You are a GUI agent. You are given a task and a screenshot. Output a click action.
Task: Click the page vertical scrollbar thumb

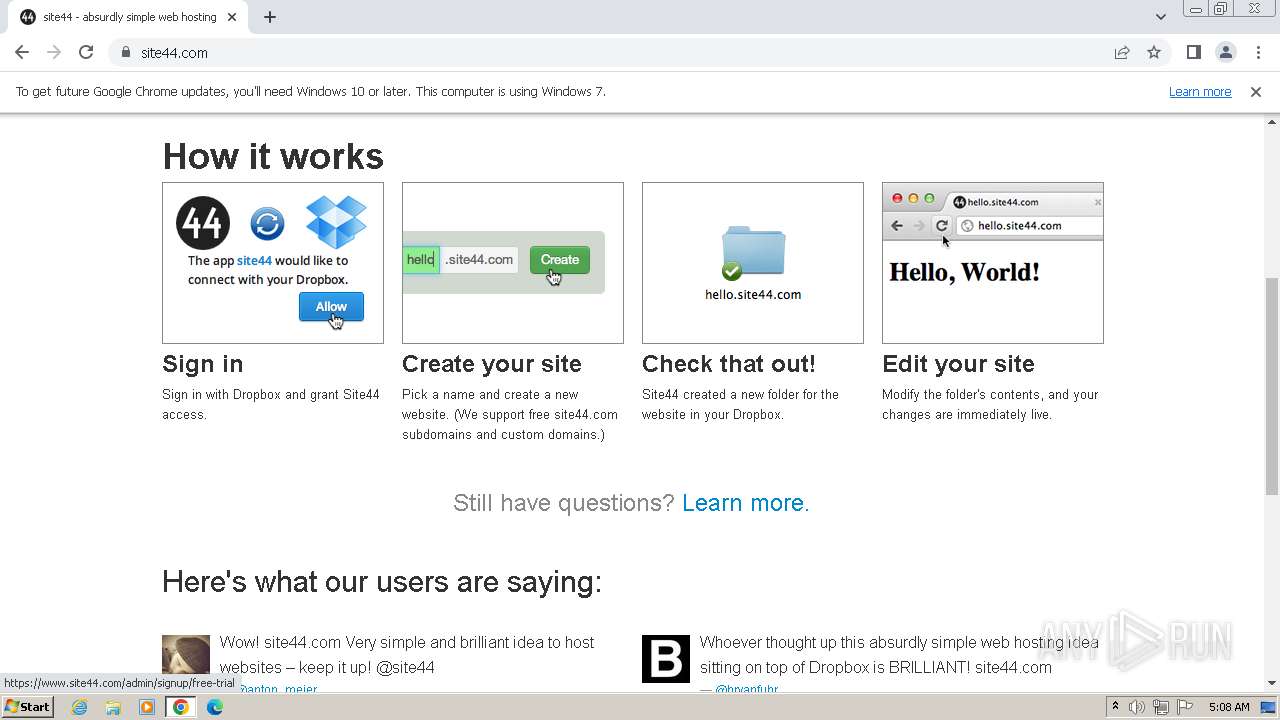(1272, 385)
